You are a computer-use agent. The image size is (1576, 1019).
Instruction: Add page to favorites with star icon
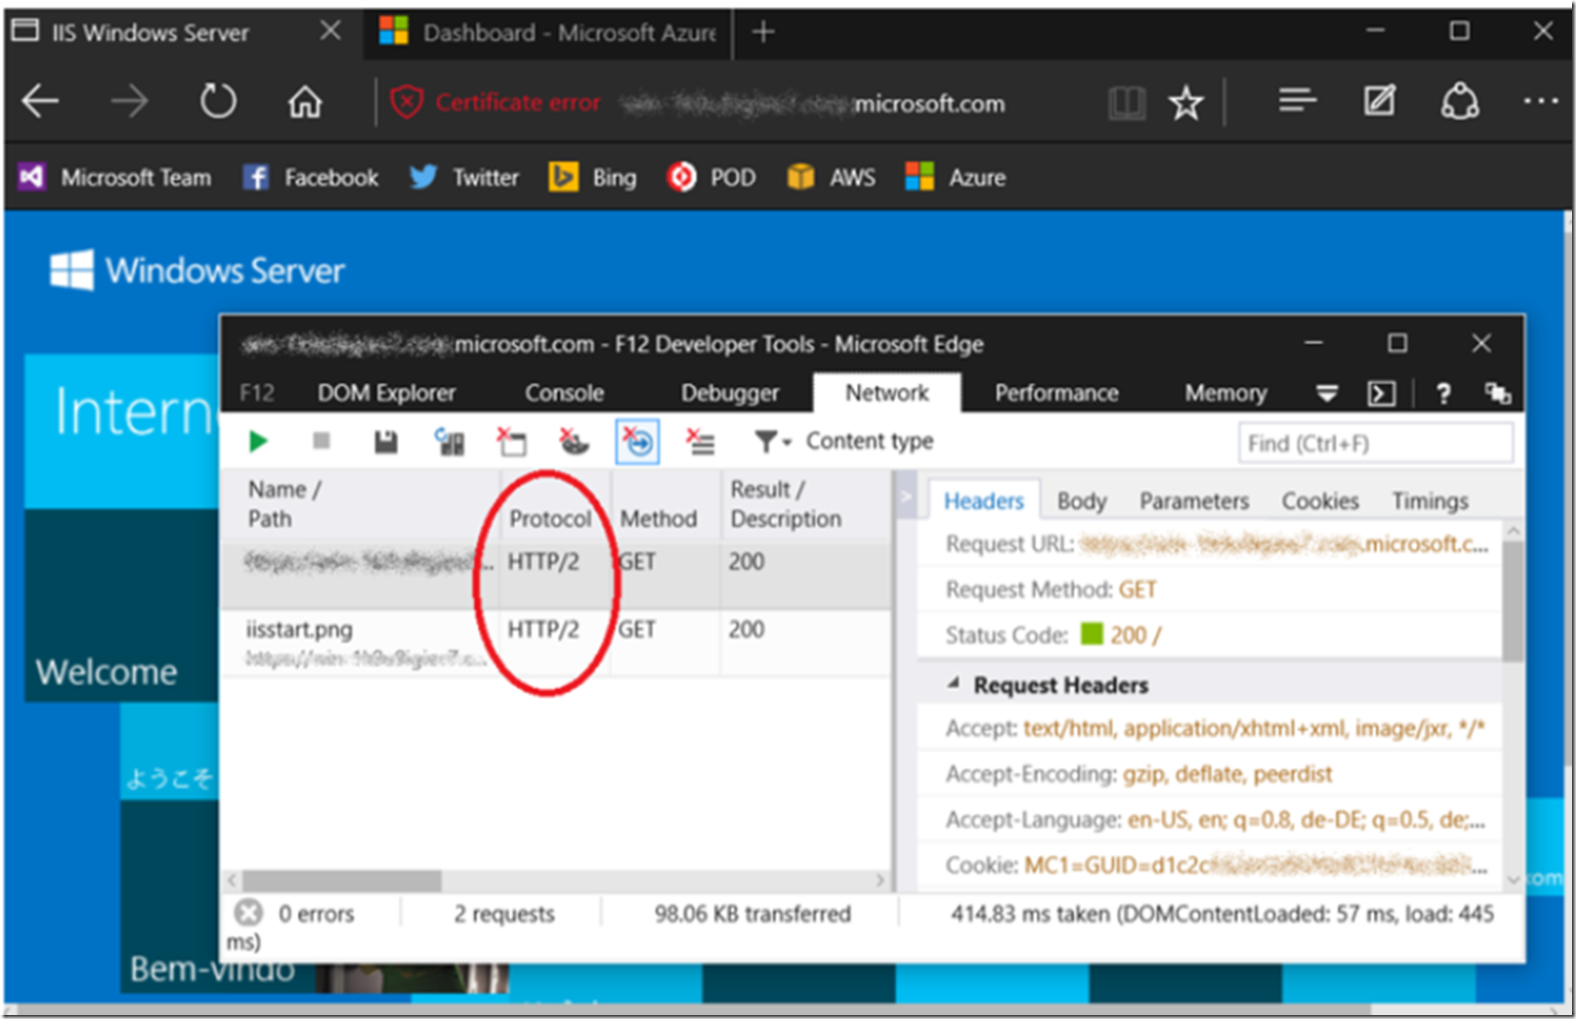point(1186,103)
